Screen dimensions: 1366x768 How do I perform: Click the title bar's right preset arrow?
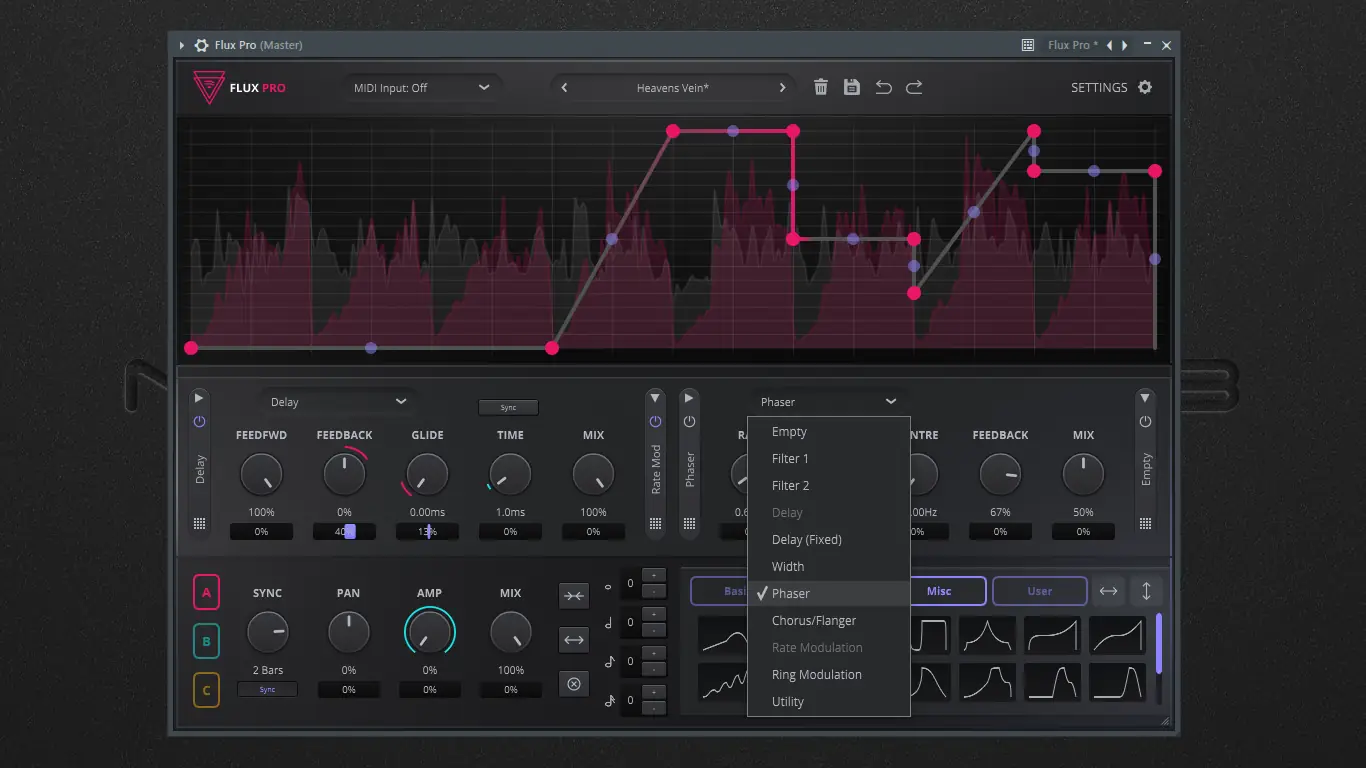coord(1125,45)
